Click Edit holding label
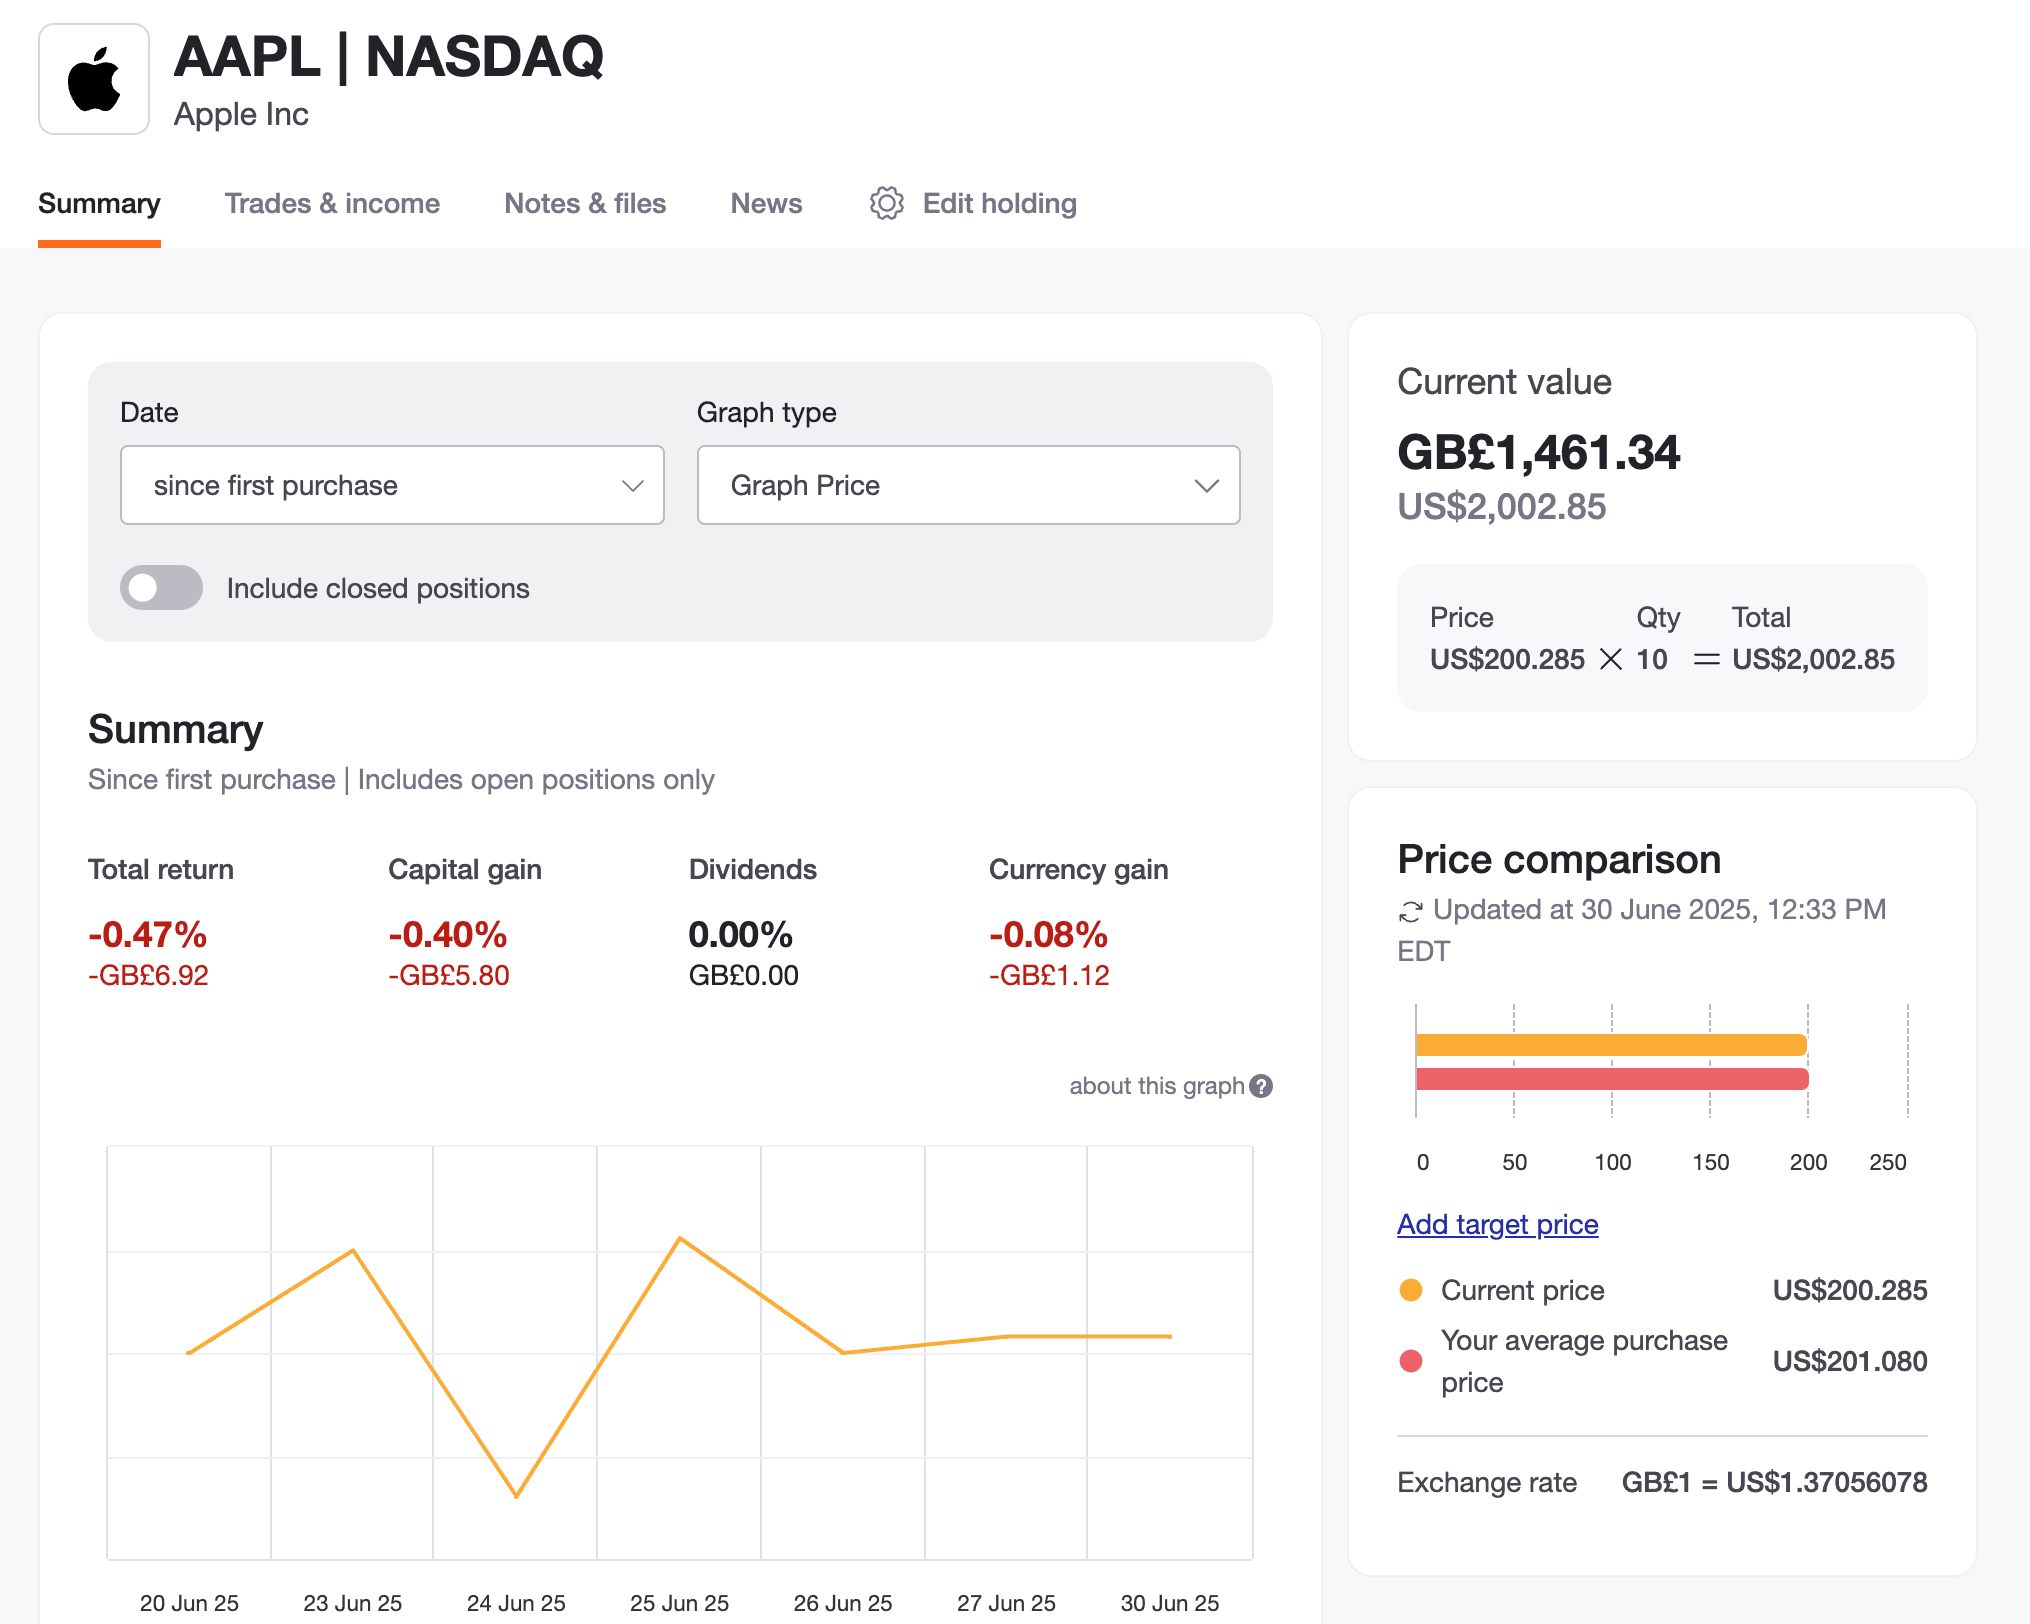Image resolution: width=2030 pixels, height=1624 pixels. tap(1000, 204)
